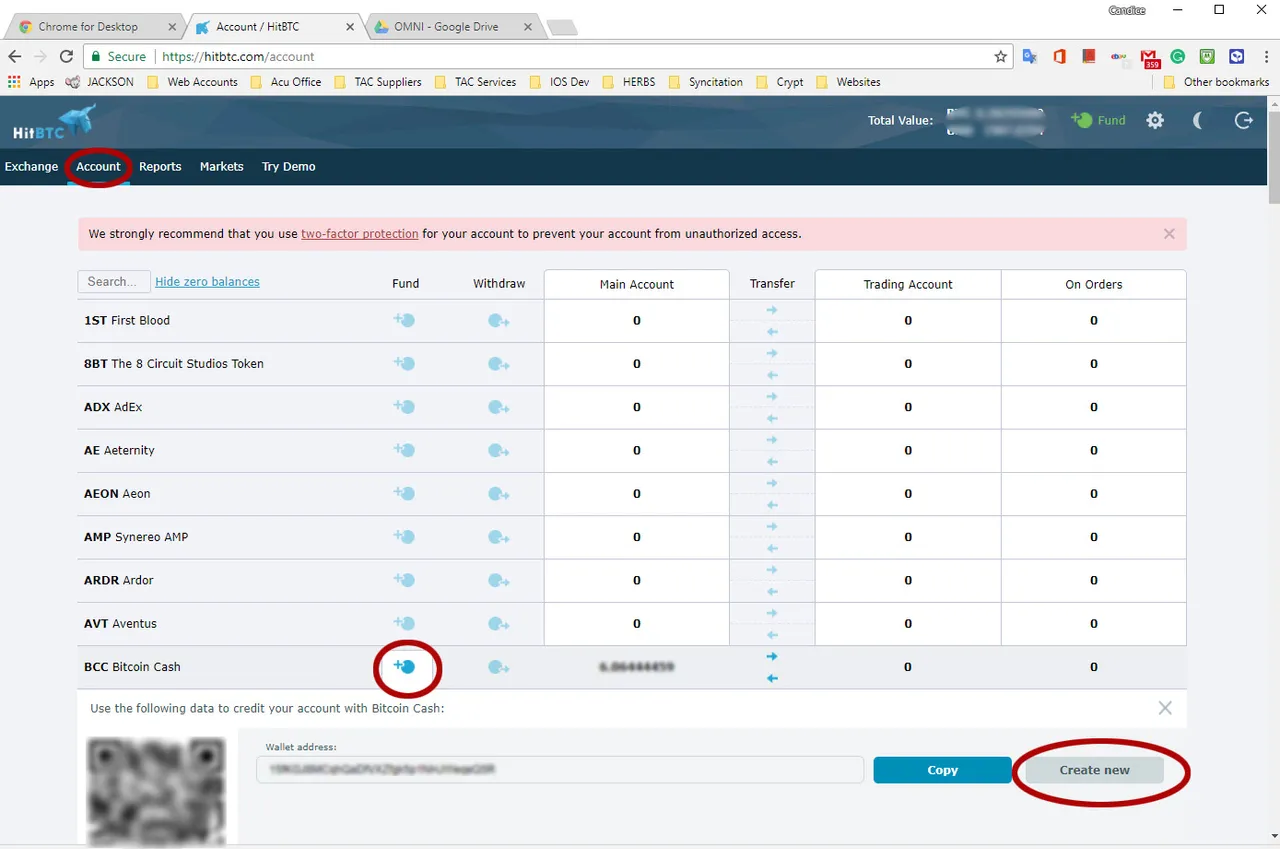
Task: Click the Copy wallet address button
Action: point(942,770)
